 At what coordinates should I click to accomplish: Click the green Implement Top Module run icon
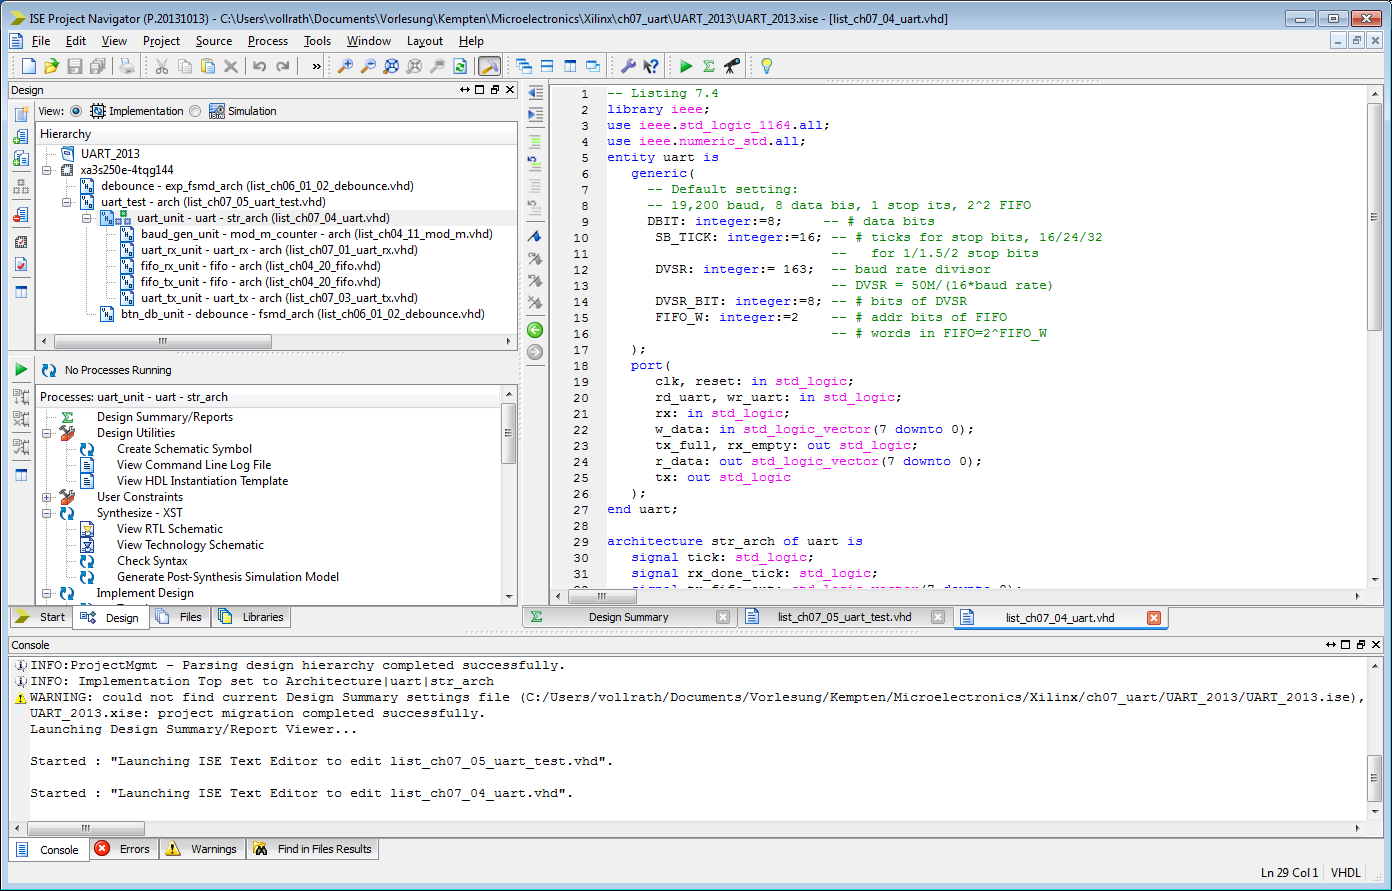point(686,66)
